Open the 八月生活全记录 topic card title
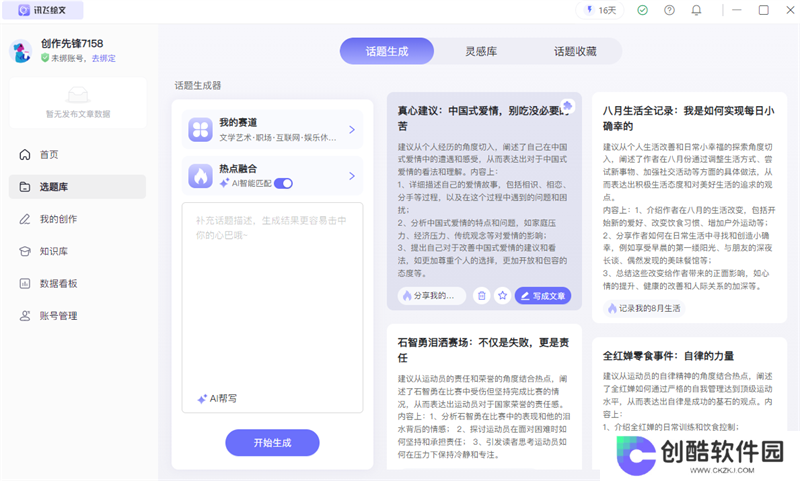Viewport: 800px width, 481px height. pos(689,118)
